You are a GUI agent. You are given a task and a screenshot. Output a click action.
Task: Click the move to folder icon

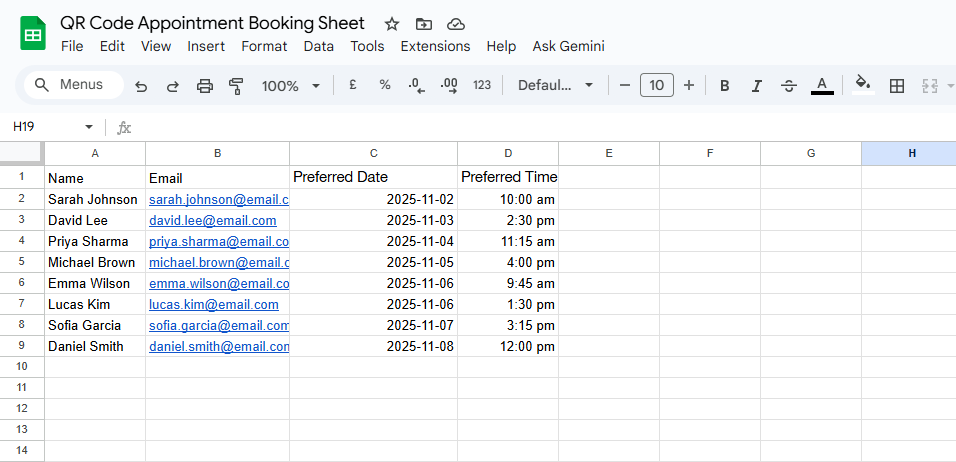[424, 24]
